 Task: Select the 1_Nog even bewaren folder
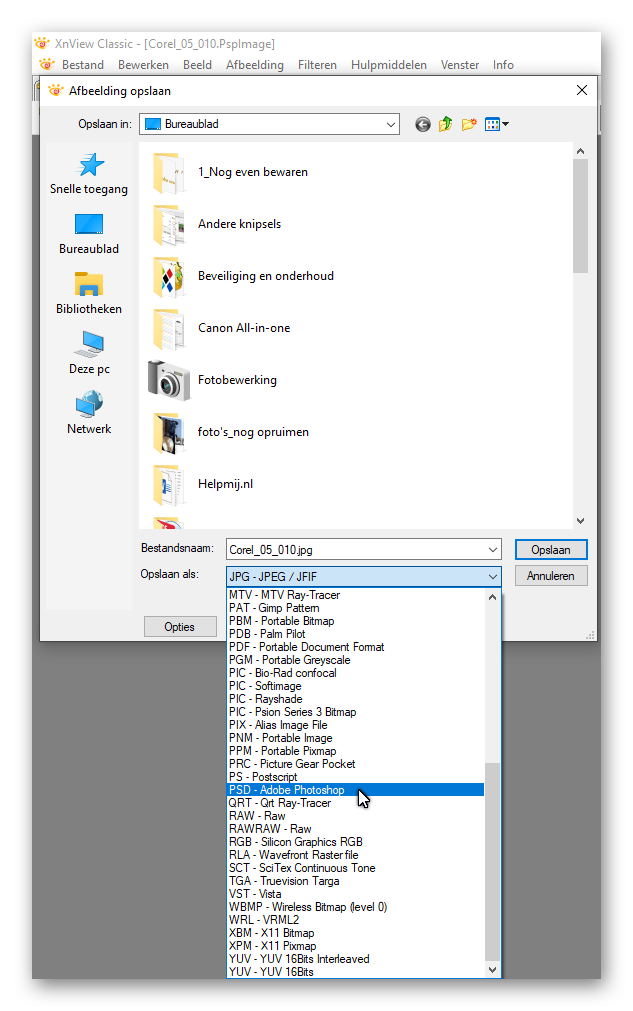[230, 172]
